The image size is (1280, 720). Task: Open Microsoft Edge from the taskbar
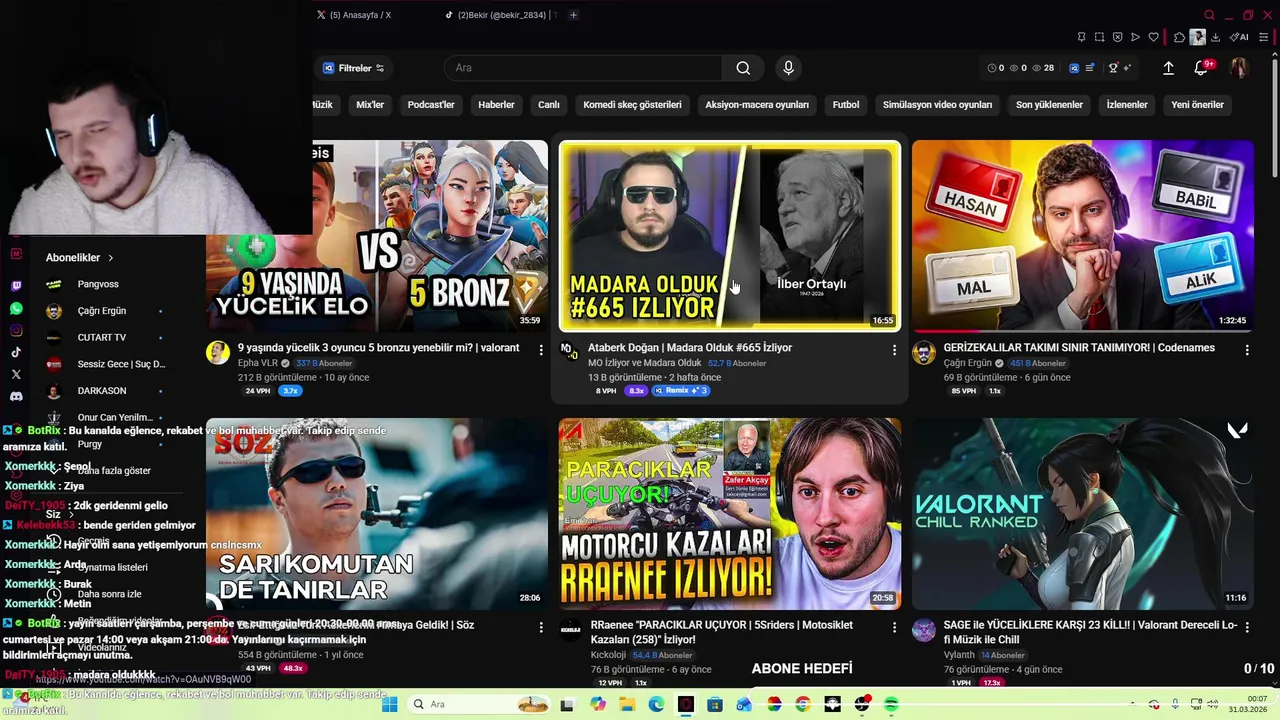coord(656,704)
